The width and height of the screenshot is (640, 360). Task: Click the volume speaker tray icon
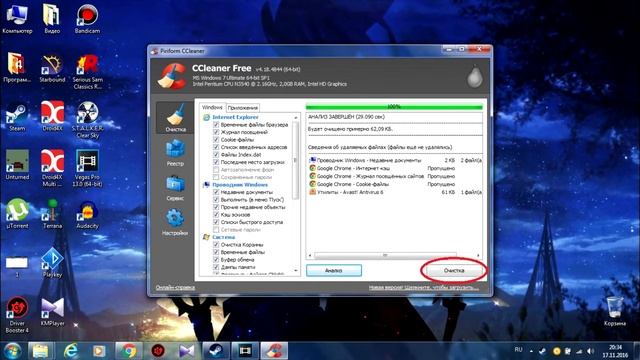point(591,351)
